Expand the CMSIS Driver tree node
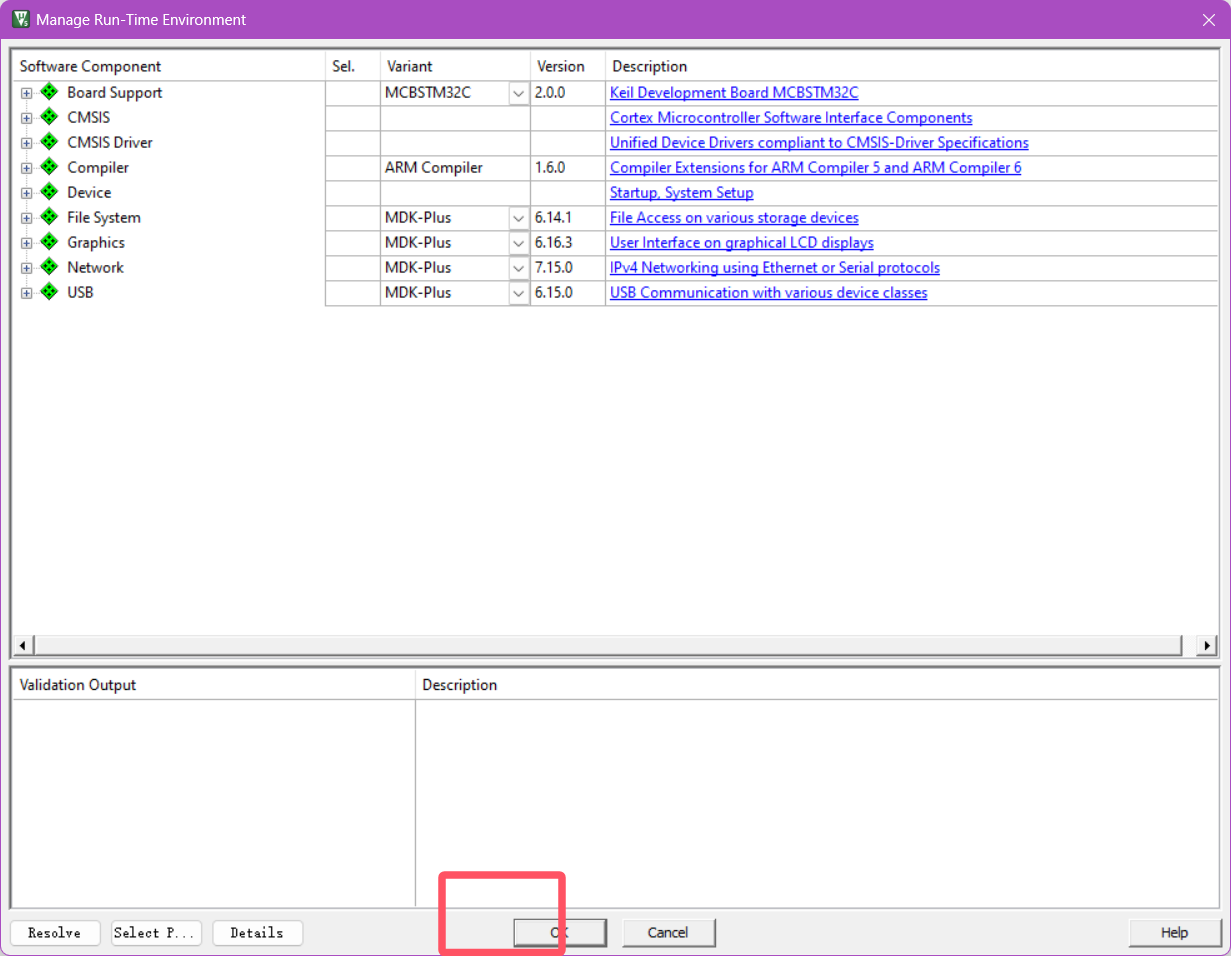Screen dimensions: 1231x956 [27, 143]
